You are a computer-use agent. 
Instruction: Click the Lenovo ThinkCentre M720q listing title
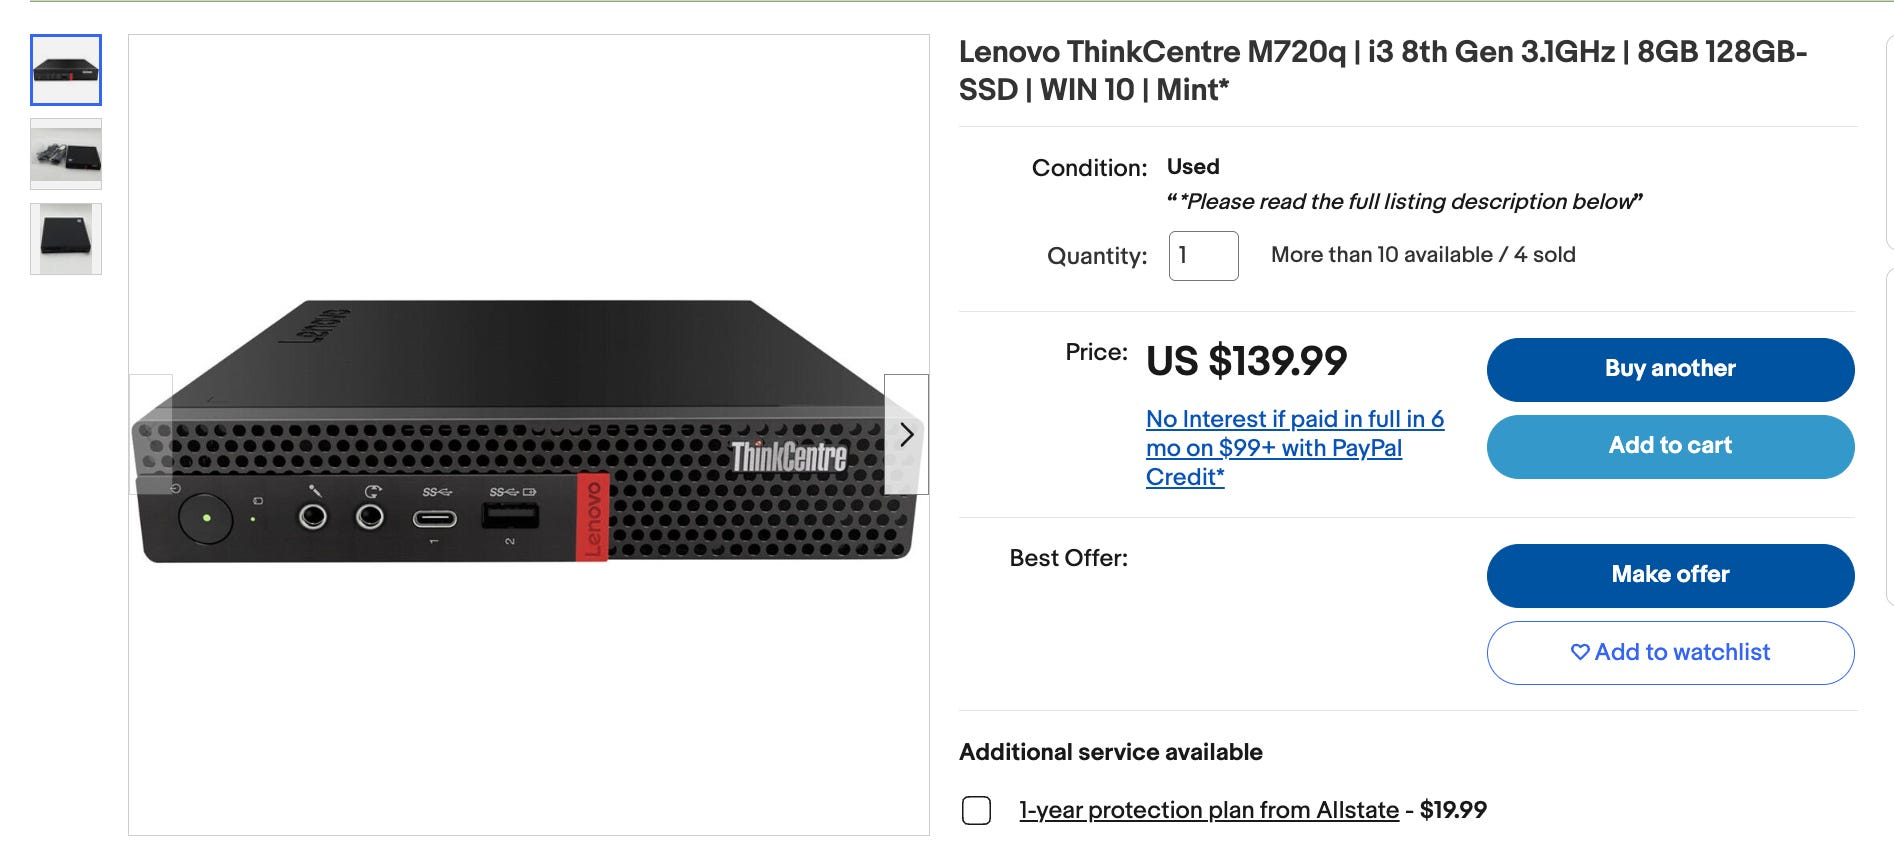(1382, 70)
